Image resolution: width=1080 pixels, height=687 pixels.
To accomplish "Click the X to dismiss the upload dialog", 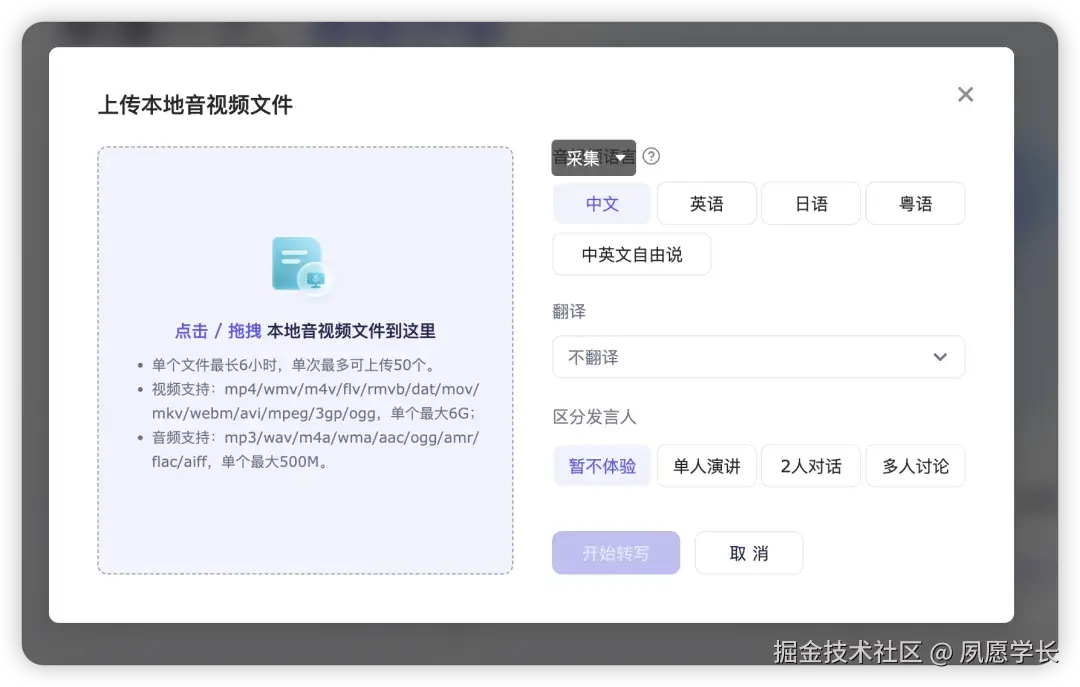I will (965, 94).
